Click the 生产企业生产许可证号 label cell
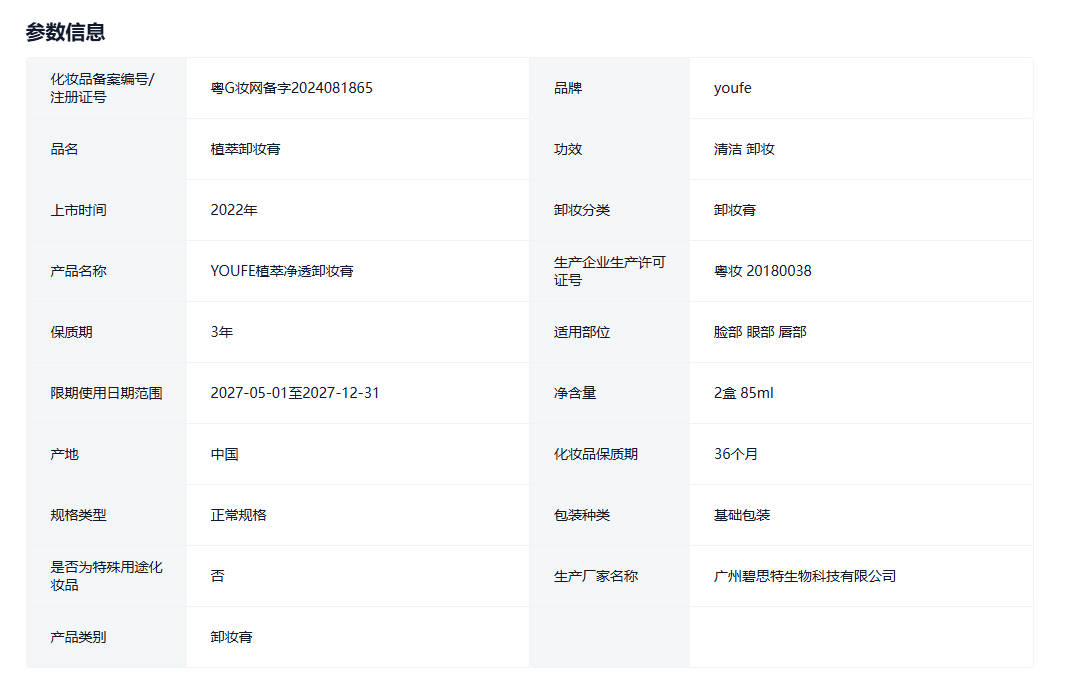Viewport: 1067px width, 694px height. (x=609, y=271)
